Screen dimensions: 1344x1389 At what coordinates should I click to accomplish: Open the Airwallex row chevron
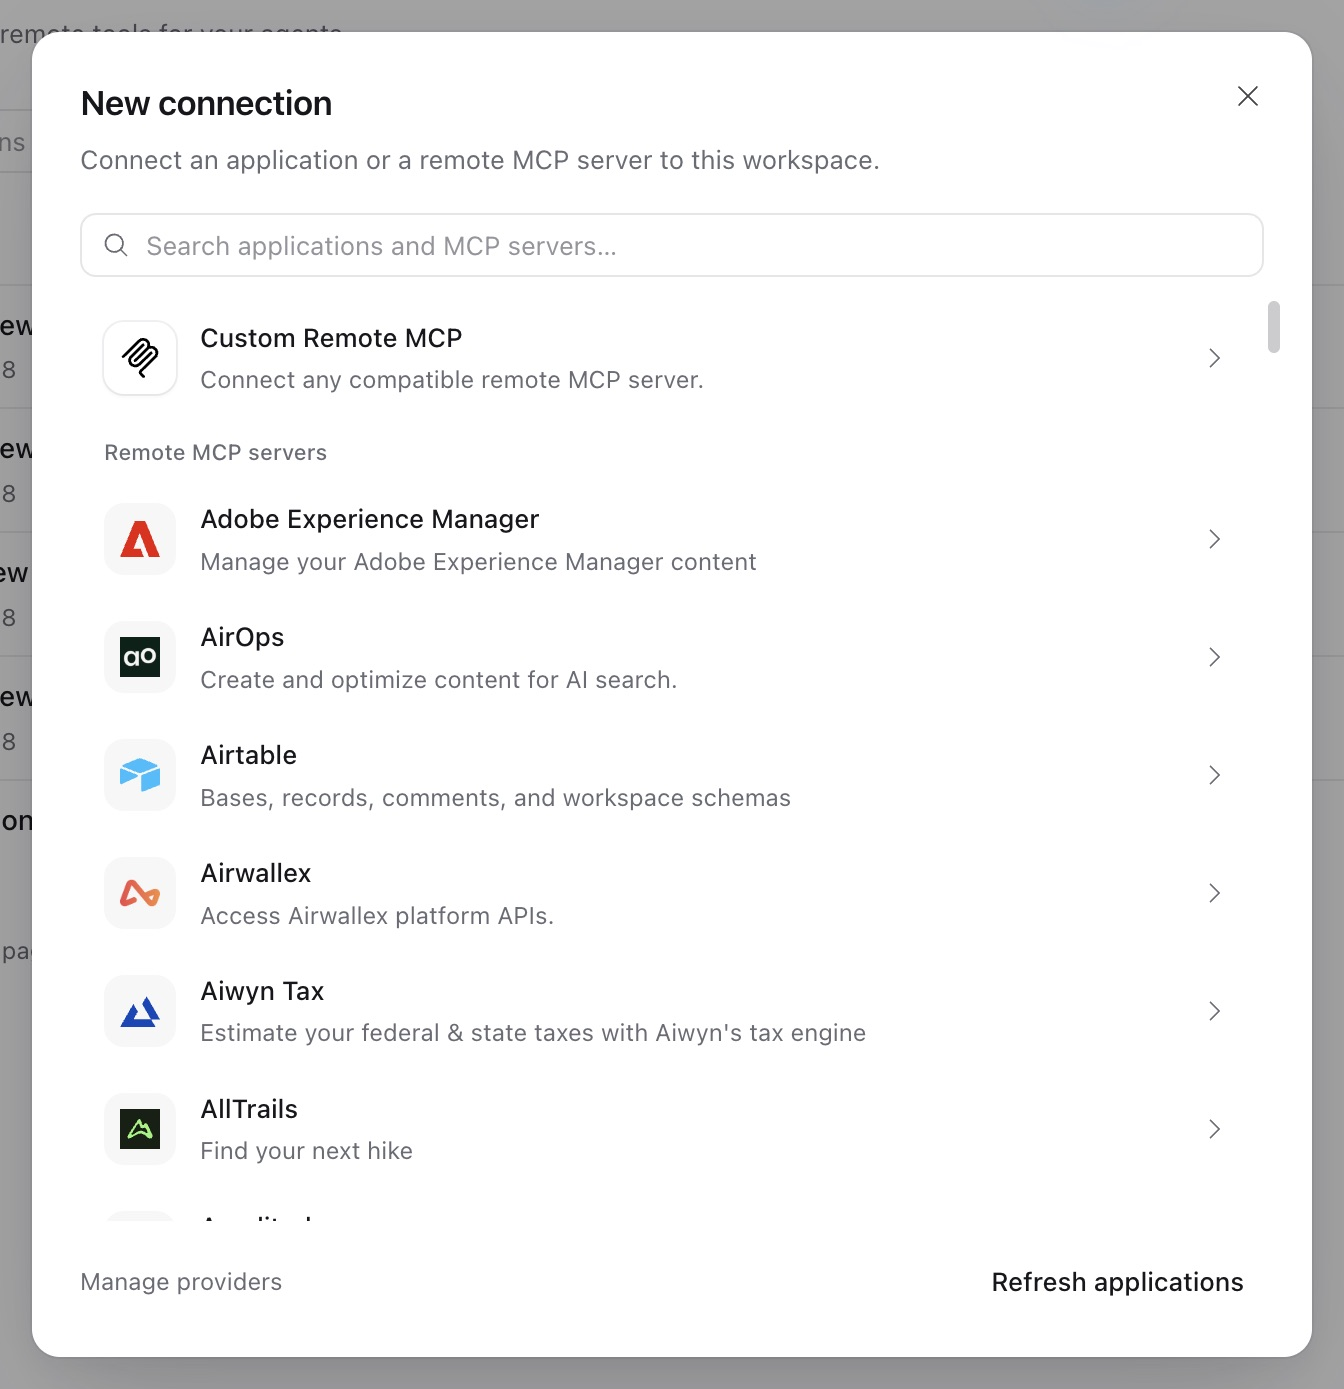pyautogui.click(x=1214, y=893)
